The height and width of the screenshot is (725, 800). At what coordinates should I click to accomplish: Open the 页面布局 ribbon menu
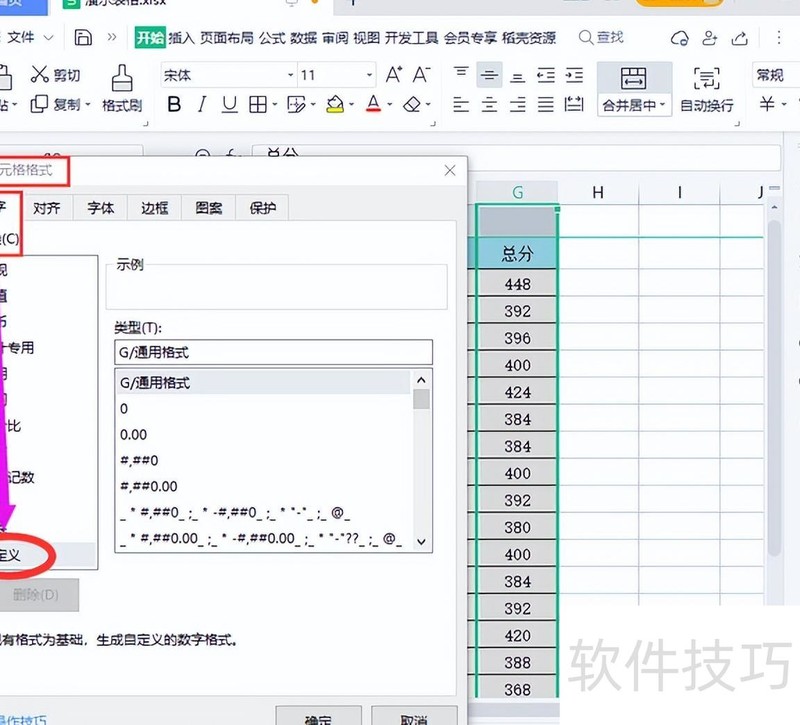tap(226, 38)
